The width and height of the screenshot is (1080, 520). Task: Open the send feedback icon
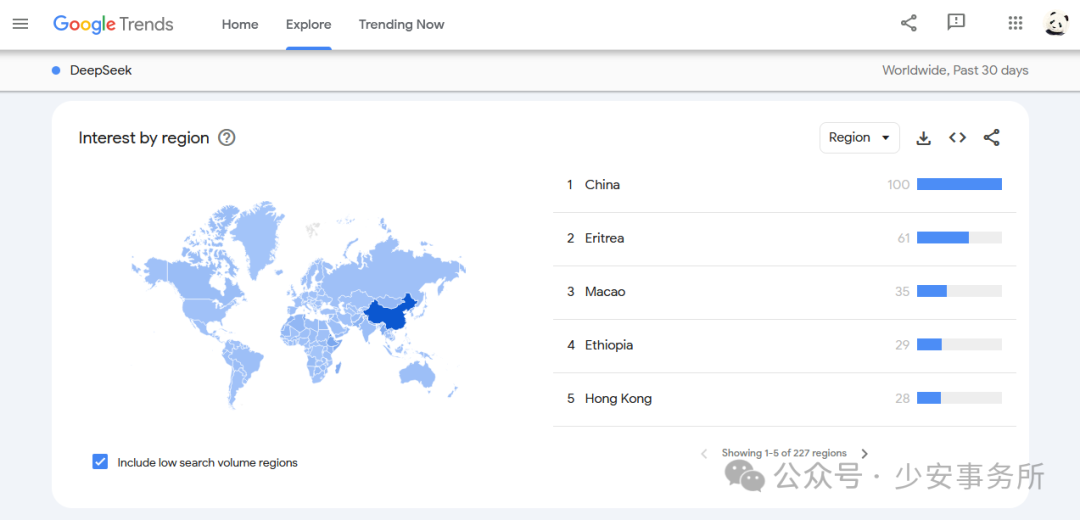(956, 23)
